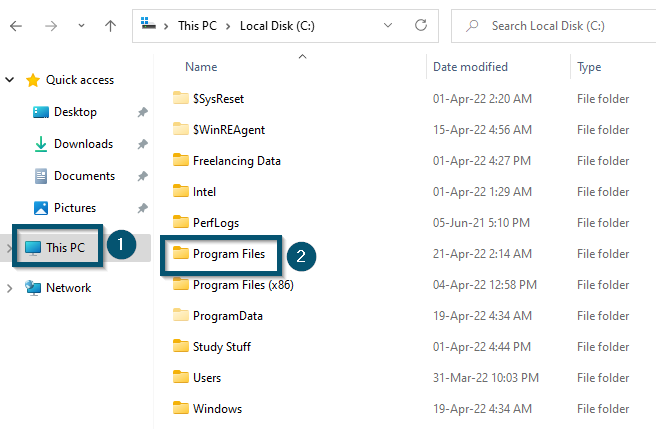Viewport: 656px width, 429px height.
Task: Click the Freelancing Data folder icon
Action: [181, 159]
